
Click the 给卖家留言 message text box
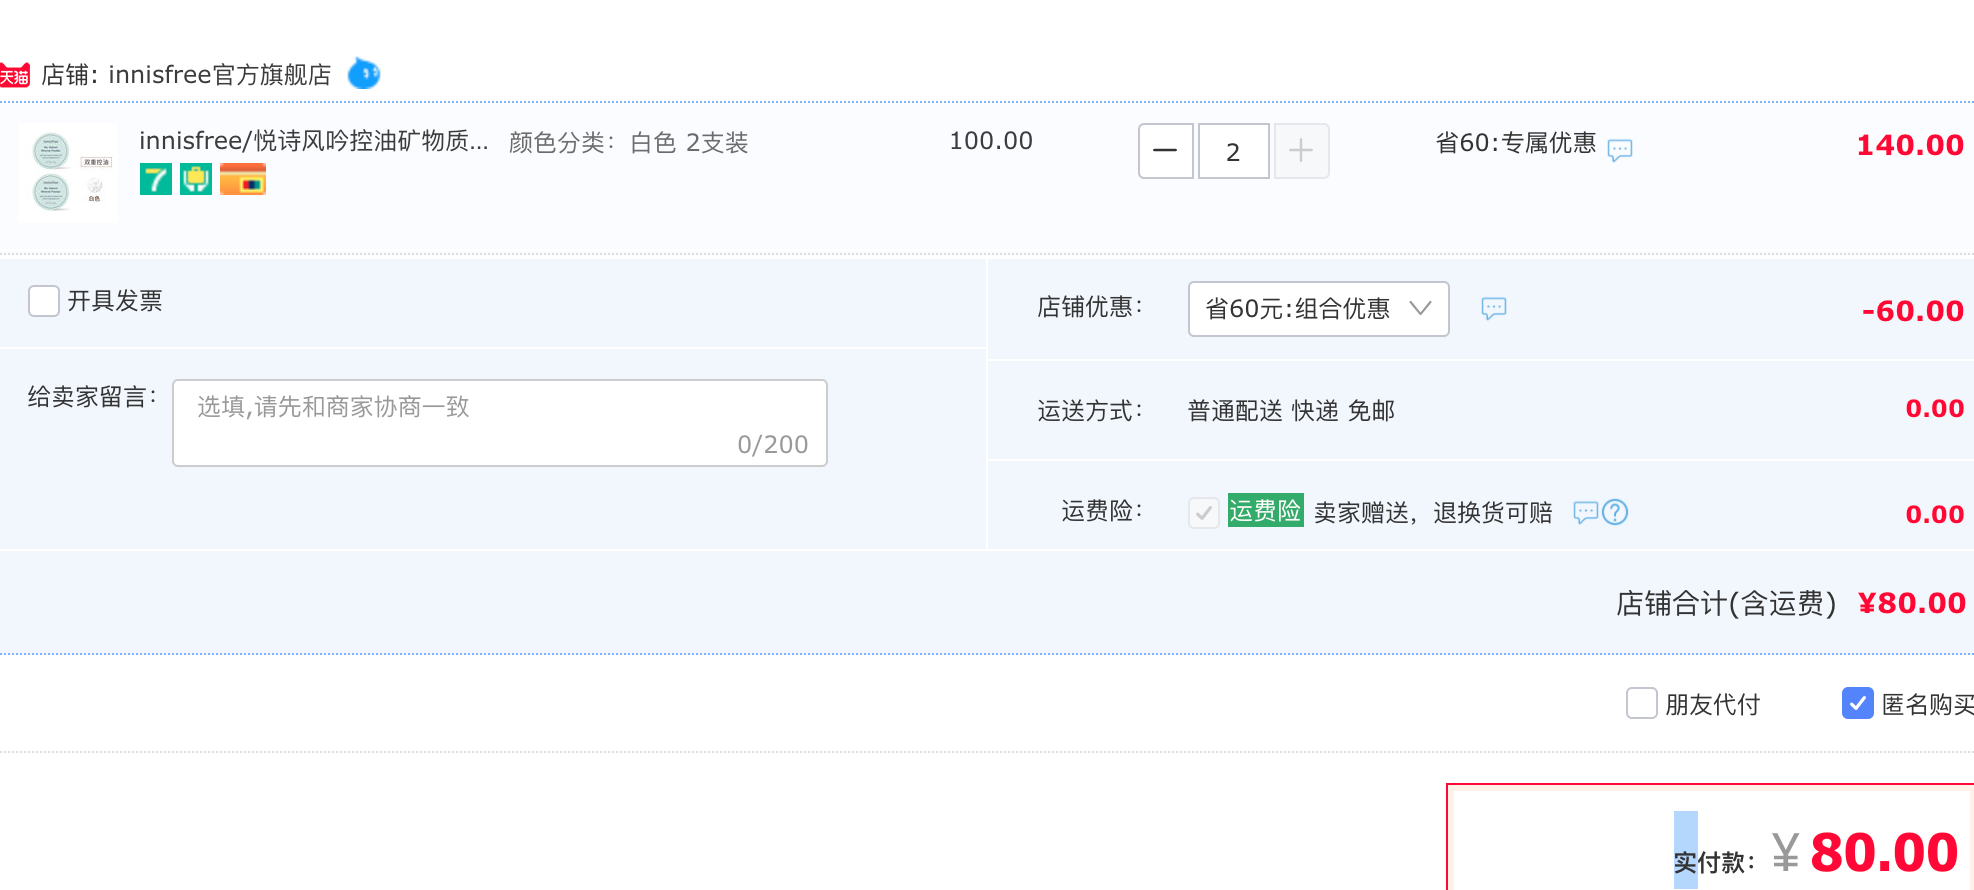[x=500, y=423]
